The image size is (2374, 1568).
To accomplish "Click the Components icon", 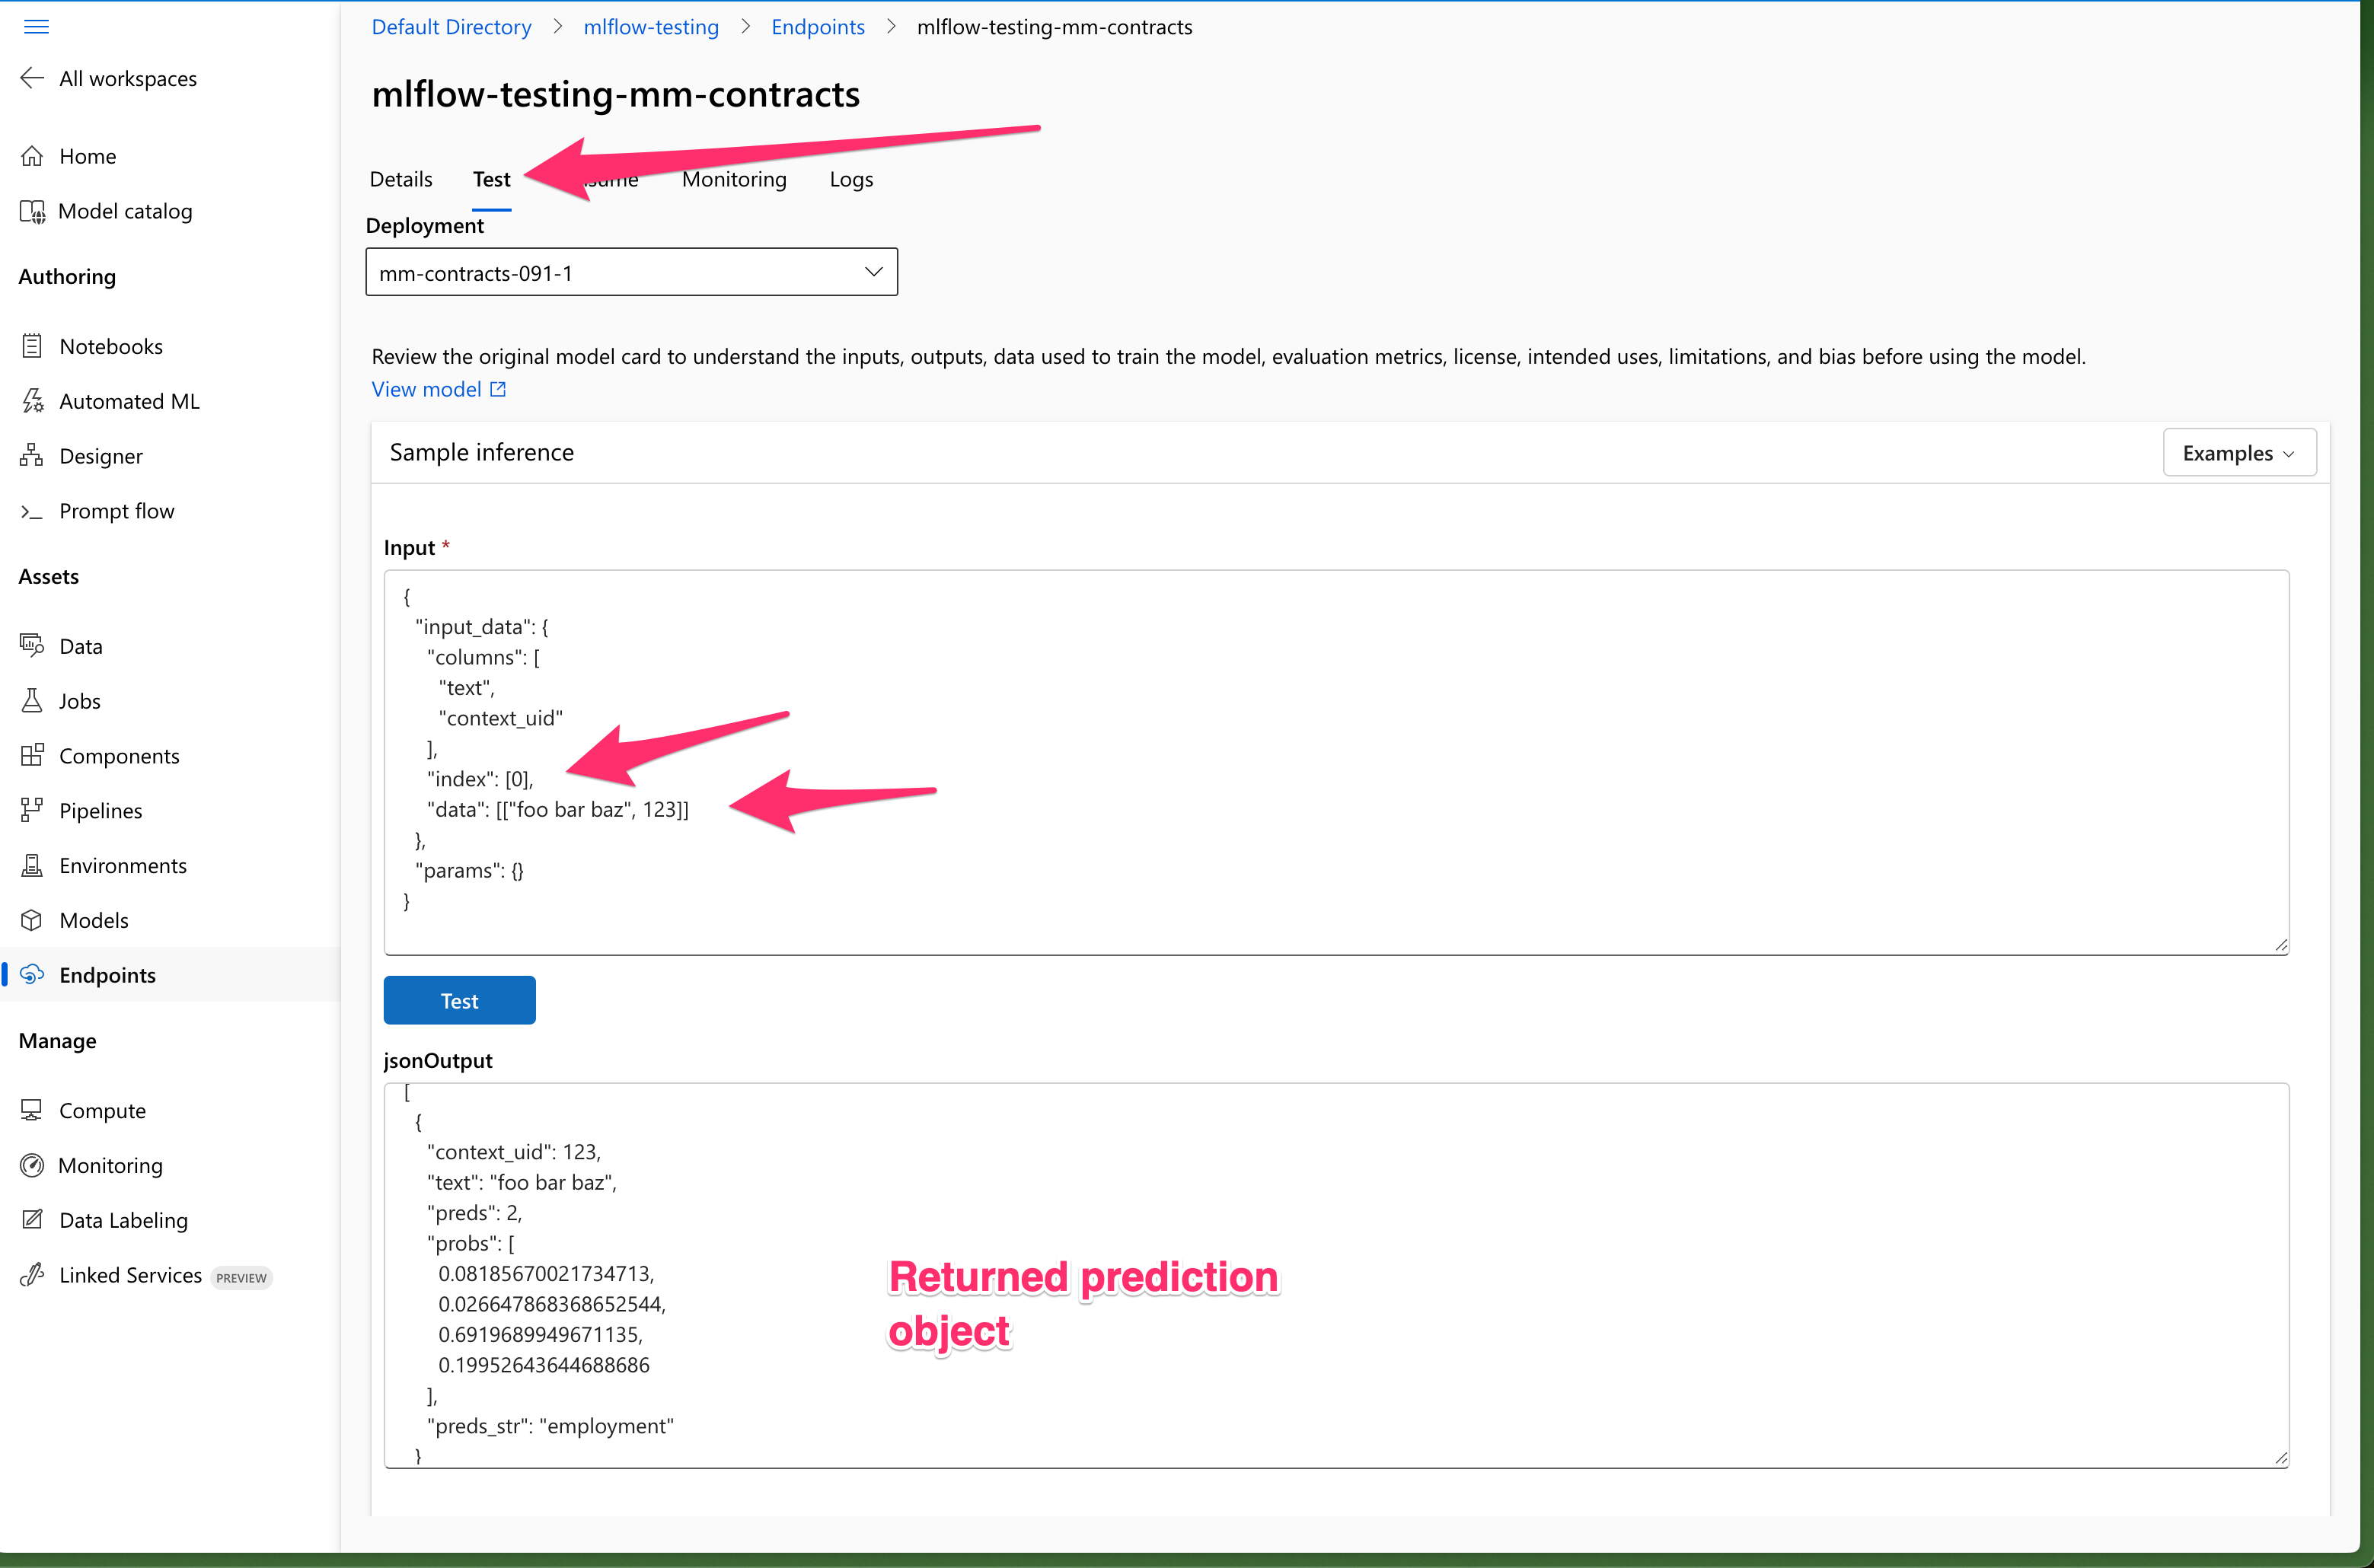I will (32, 756).
